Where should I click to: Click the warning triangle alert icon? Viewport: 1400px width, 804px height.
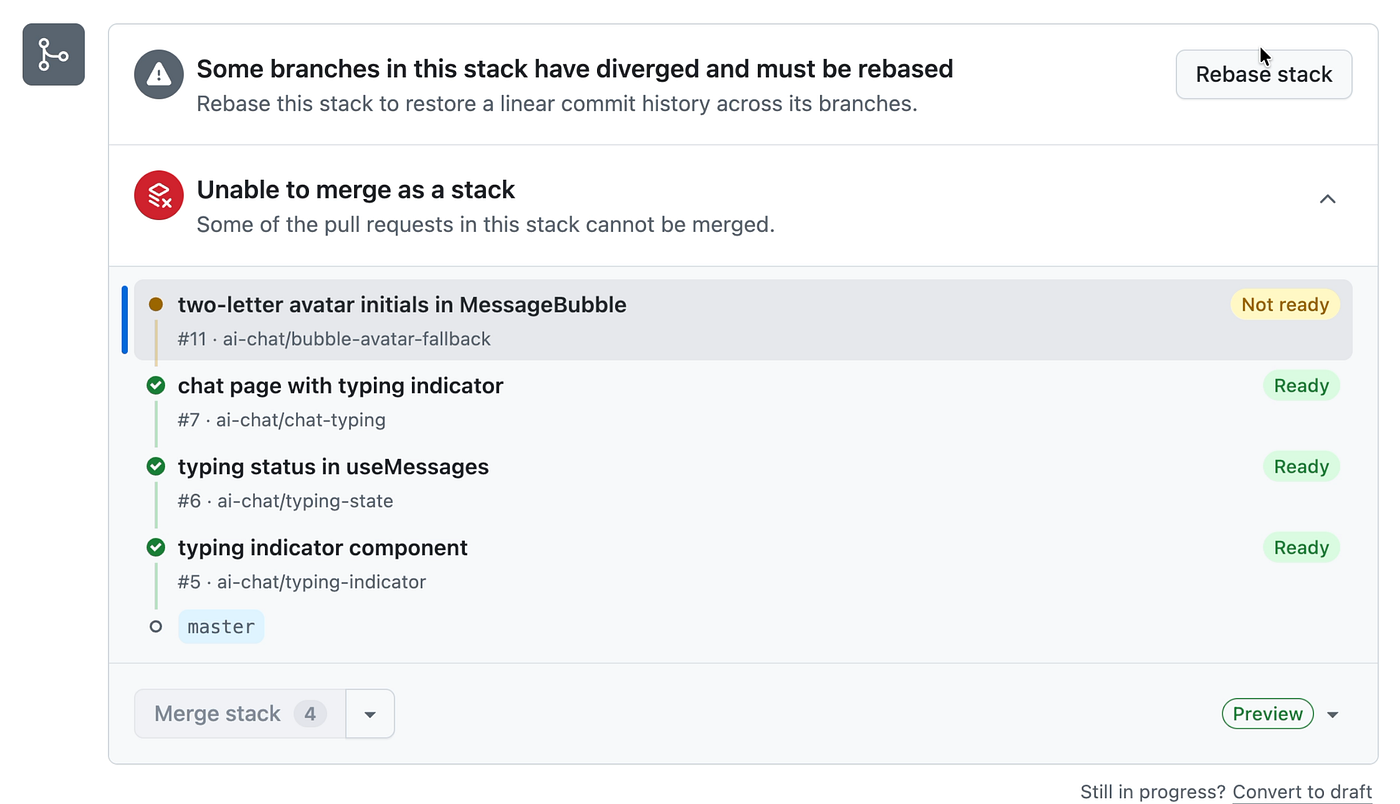(x=159, y=75)
